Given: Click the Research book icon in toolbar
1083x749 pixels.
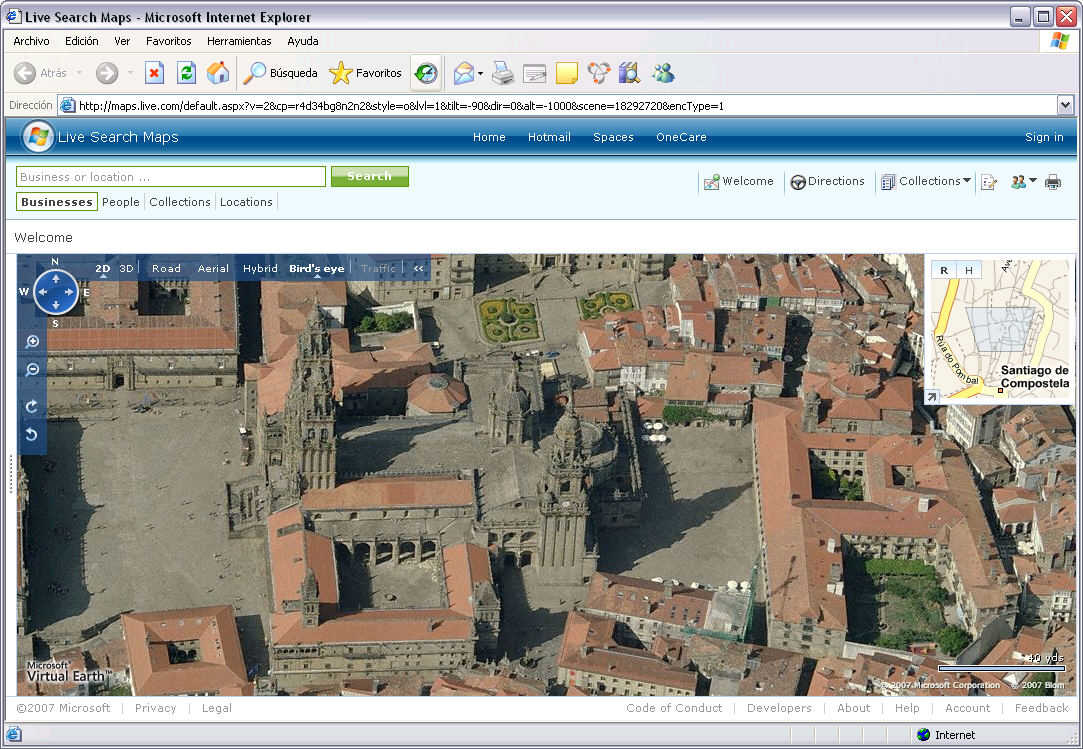Looking at the screenshot, I should pos(629,73).
